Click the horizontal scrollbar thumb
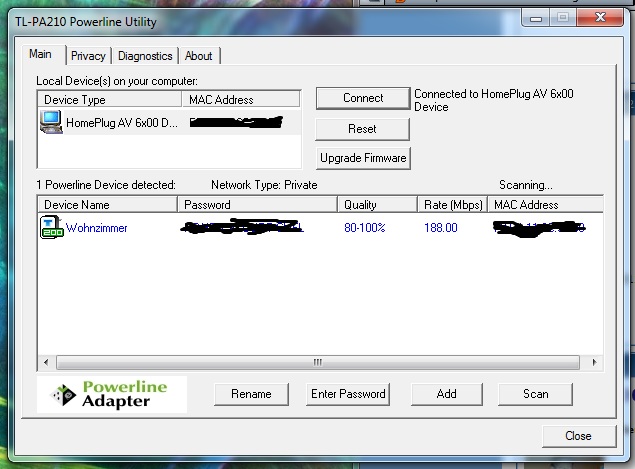This screenshot has height=469, width=635. coord(318,362)
